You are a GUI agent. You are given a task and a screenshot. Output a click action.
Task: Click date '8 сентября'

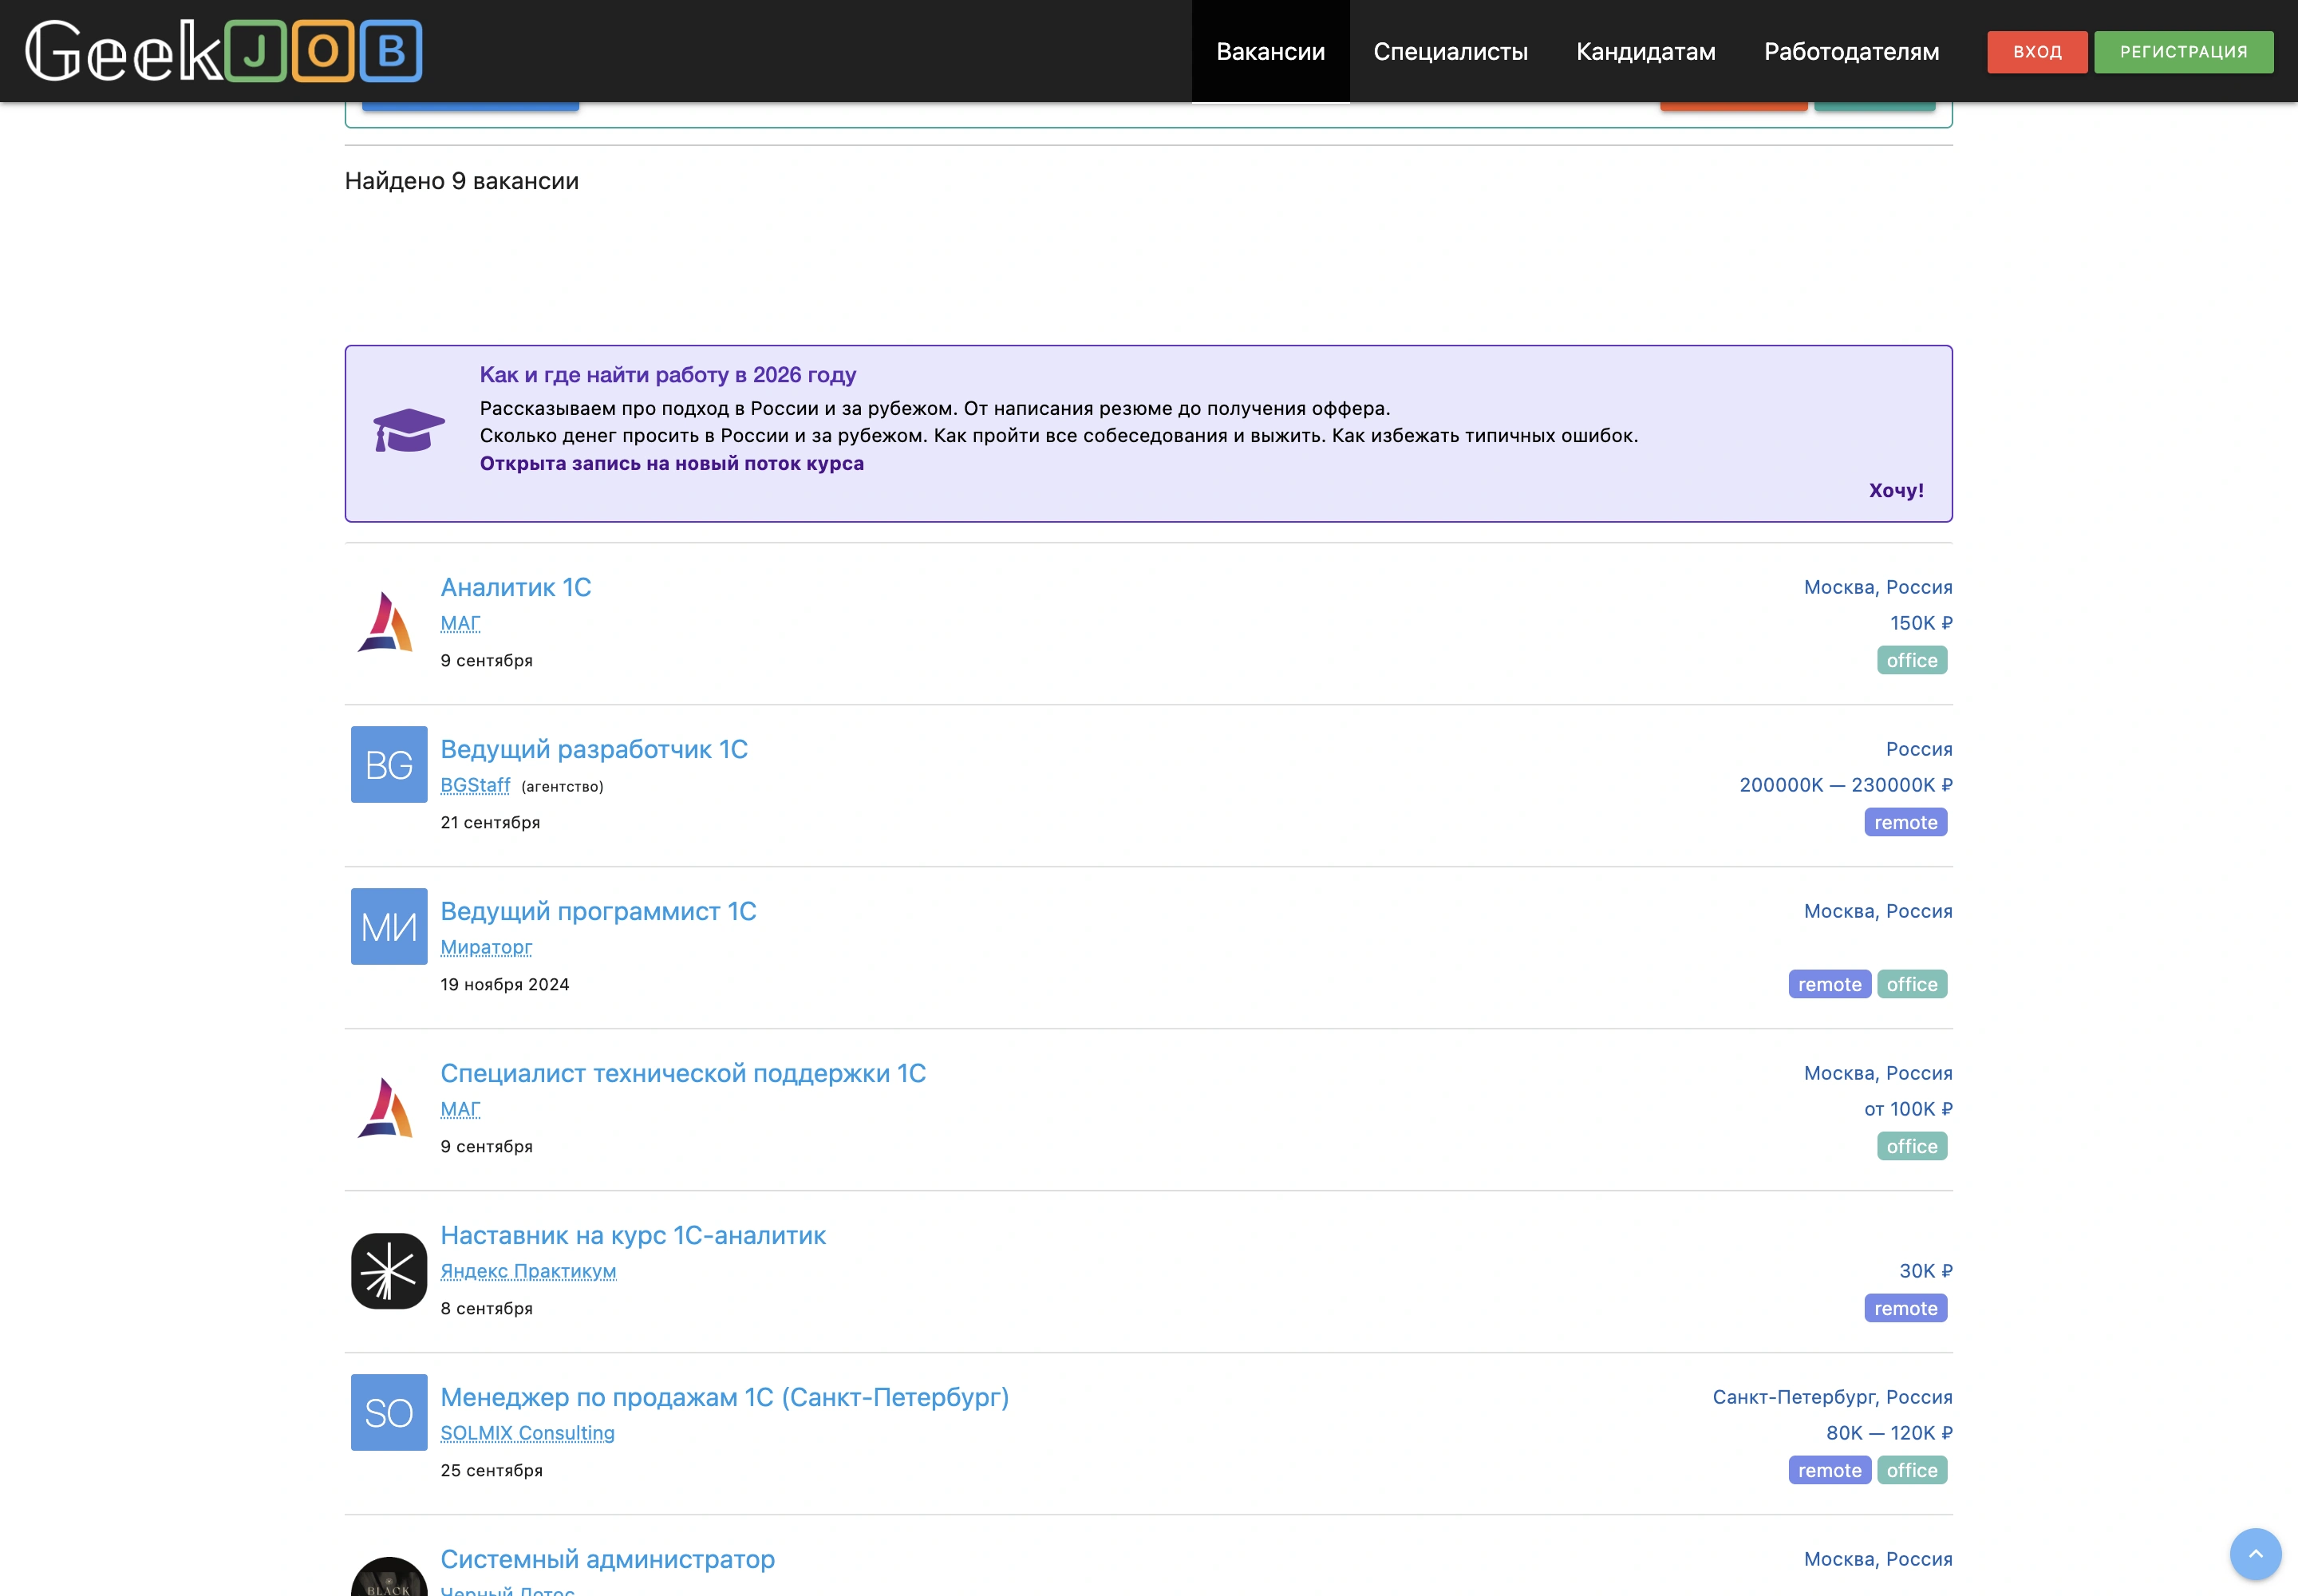(486, 1308)
